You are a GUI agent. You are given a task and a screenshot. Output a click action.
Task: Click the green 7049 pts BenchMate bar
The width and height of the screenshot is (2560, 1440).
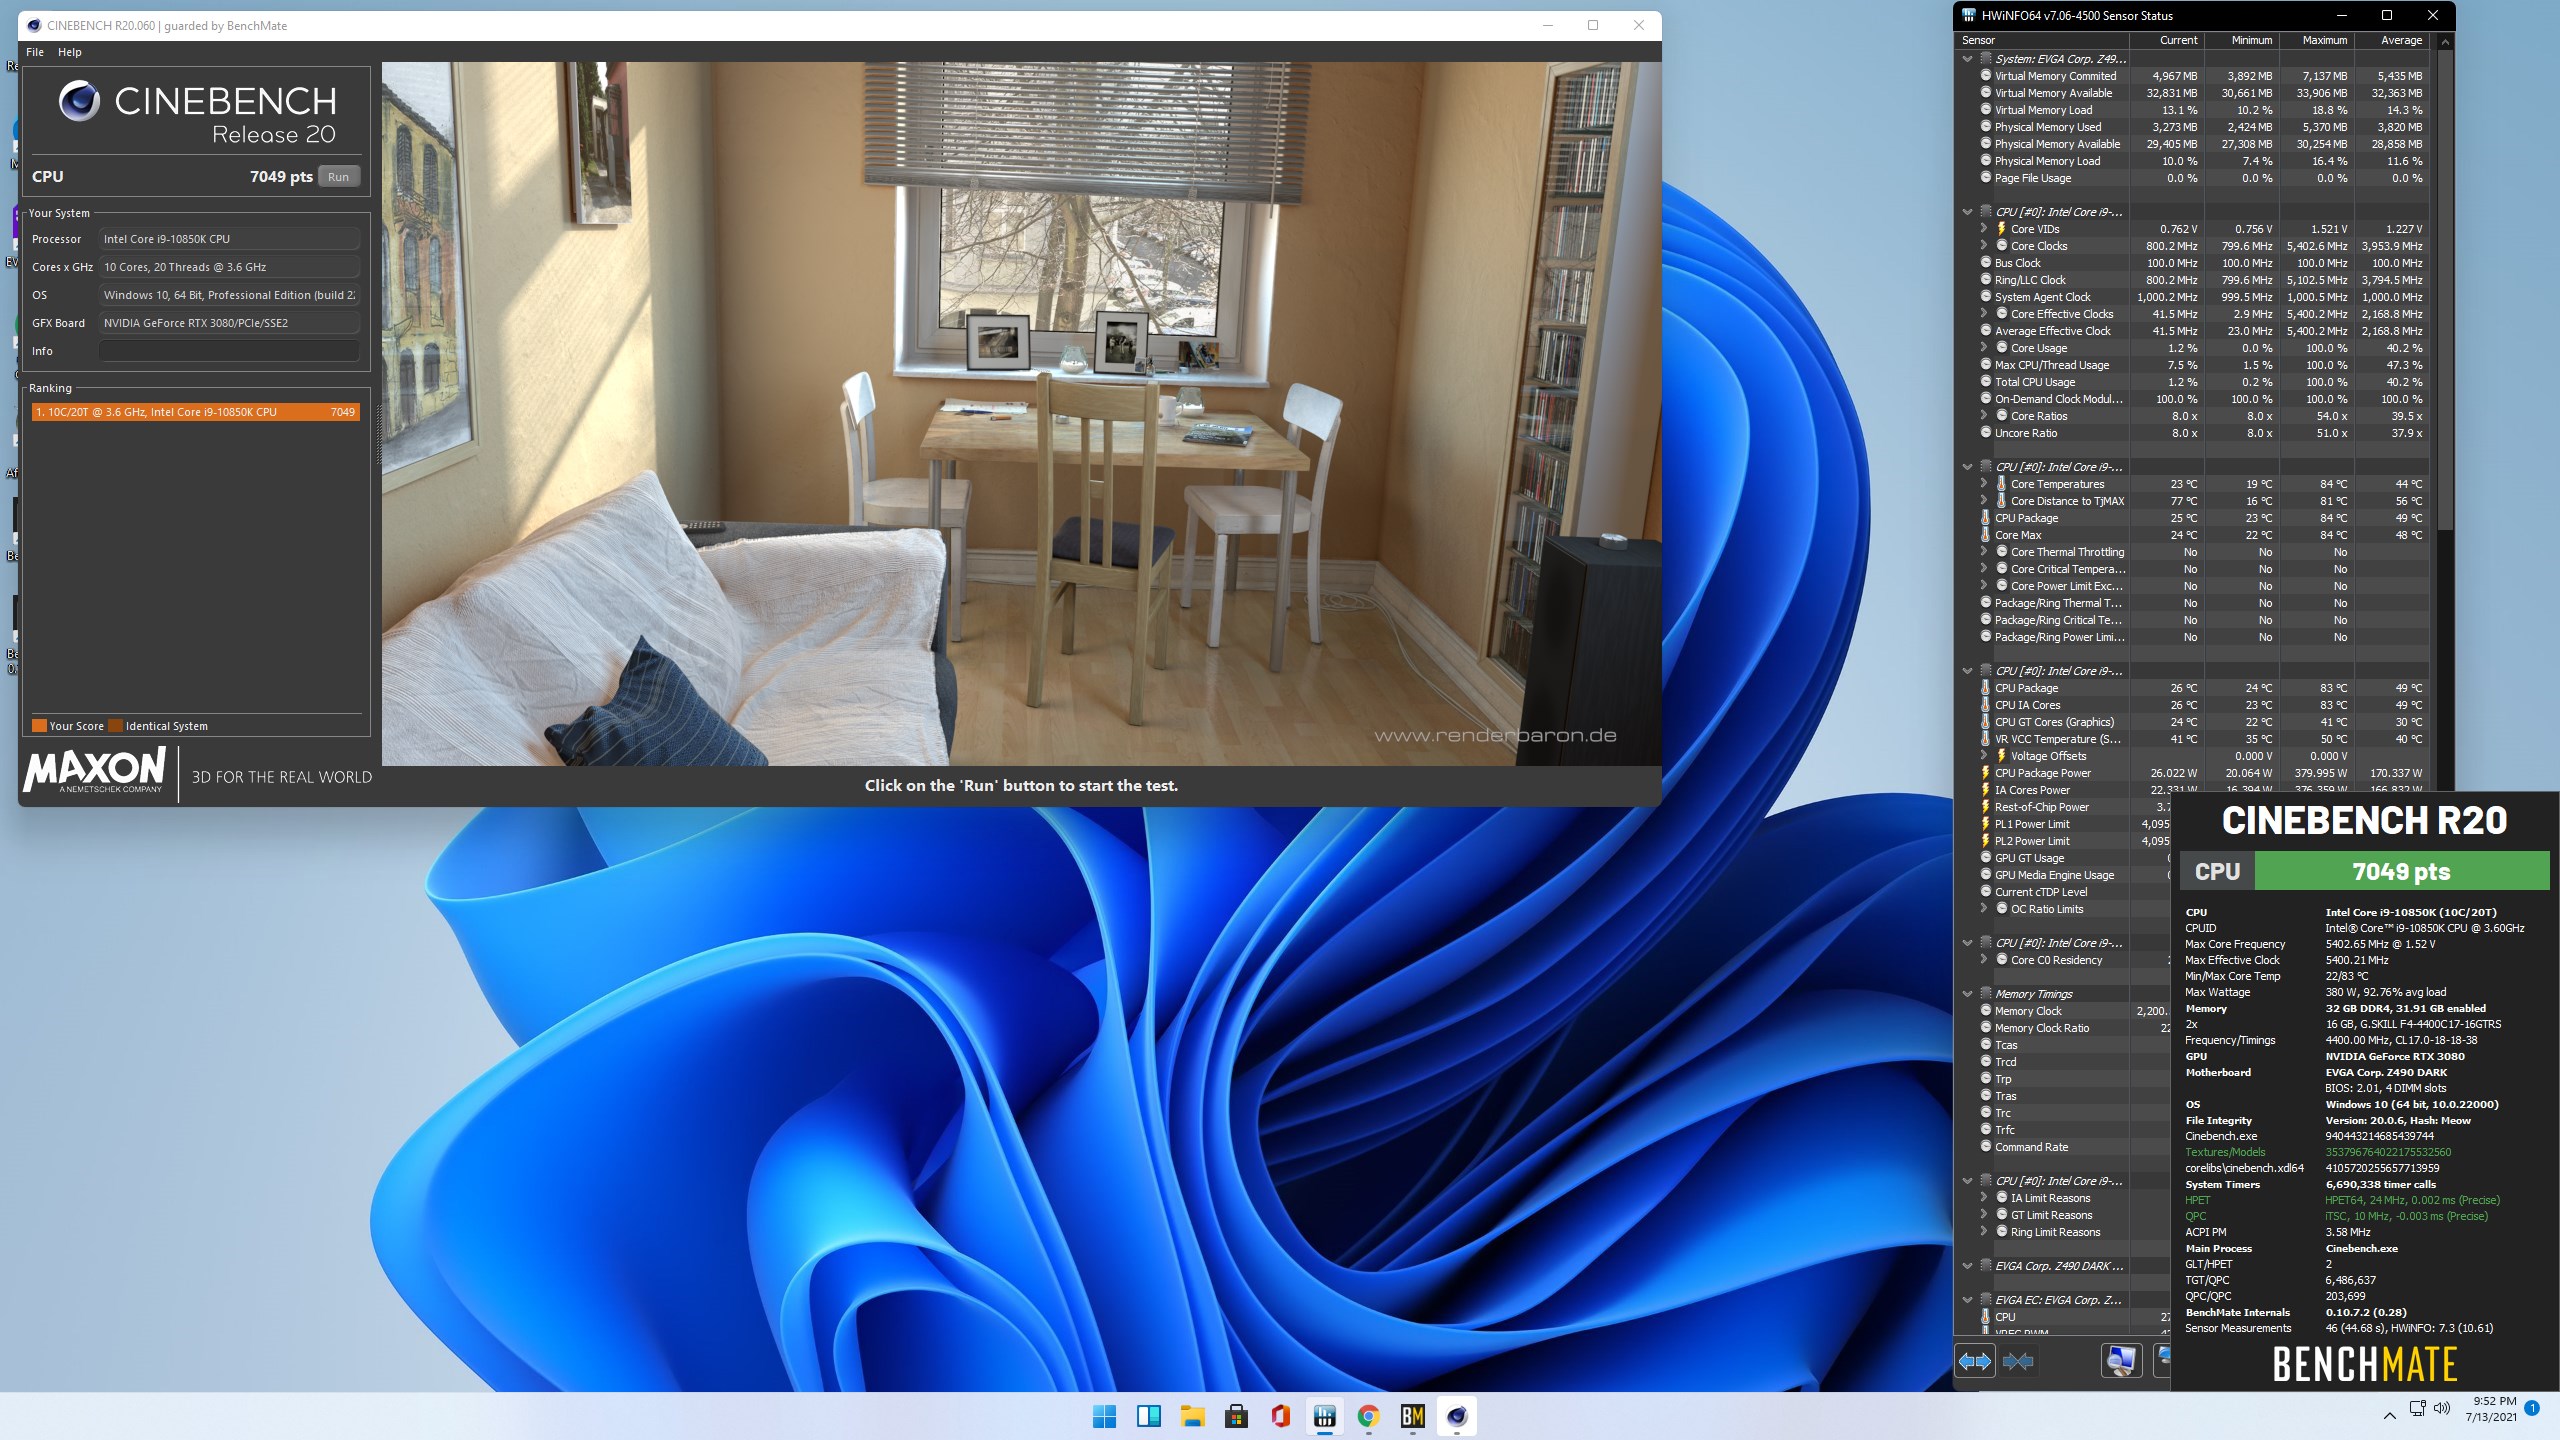[x=2401, y=871]
